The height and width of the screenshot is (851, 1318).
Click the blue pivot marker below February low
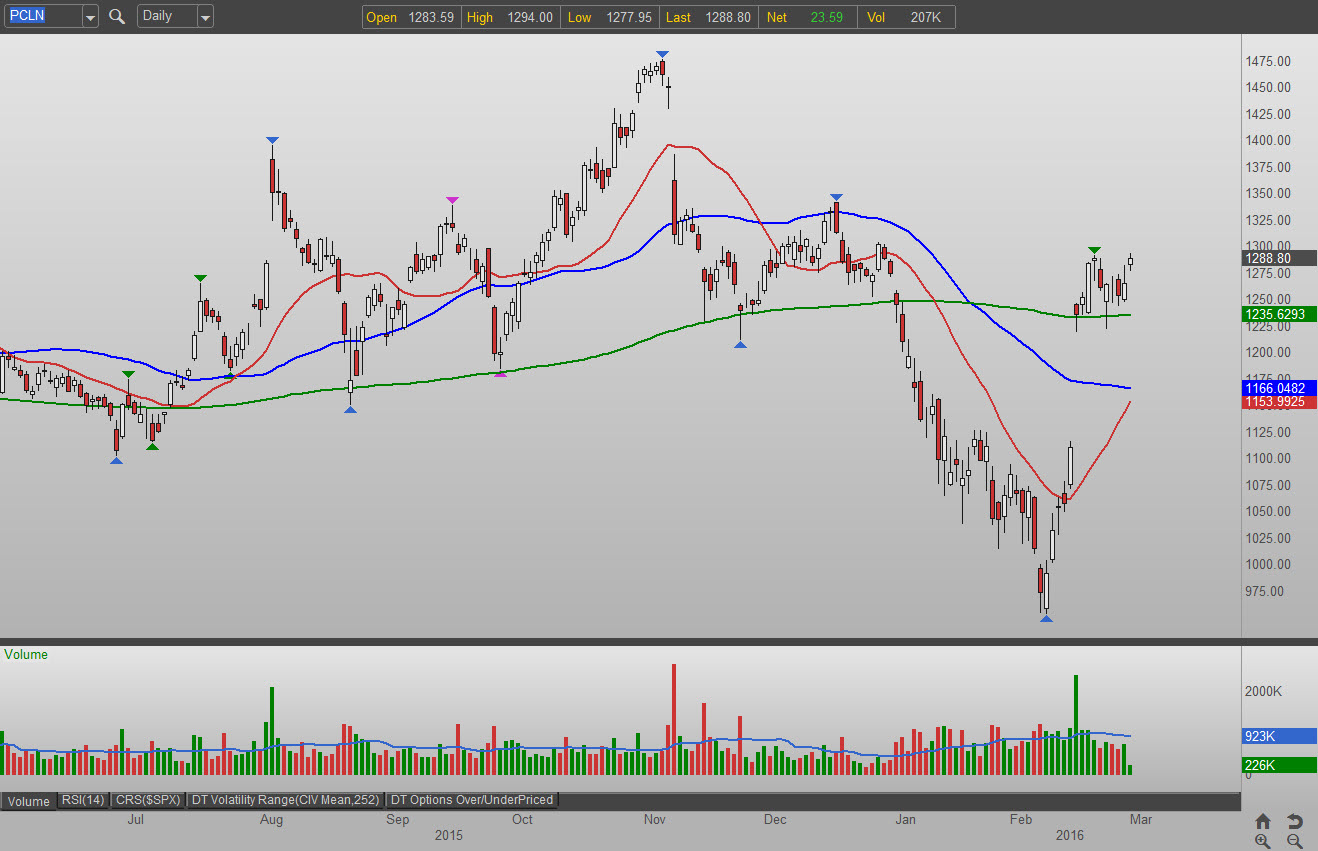[1046, 619]
